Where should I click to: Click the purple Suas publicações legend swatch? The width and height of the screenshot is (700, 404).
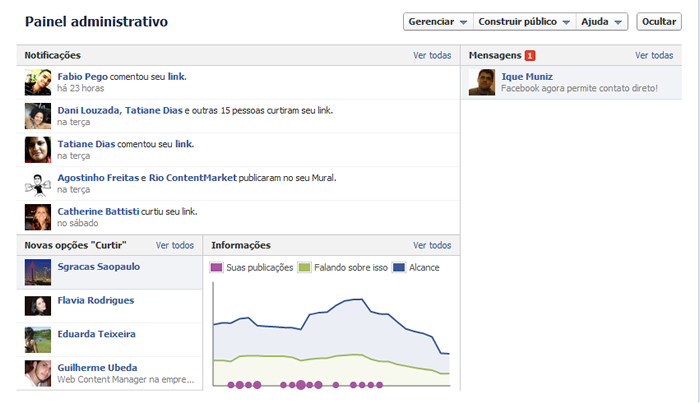[216, 267]
